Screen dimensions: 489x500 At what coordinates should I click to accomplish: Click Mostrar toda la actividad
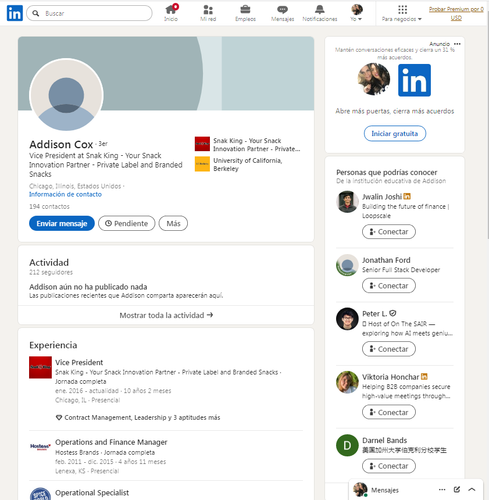click(x=166, y=315)
